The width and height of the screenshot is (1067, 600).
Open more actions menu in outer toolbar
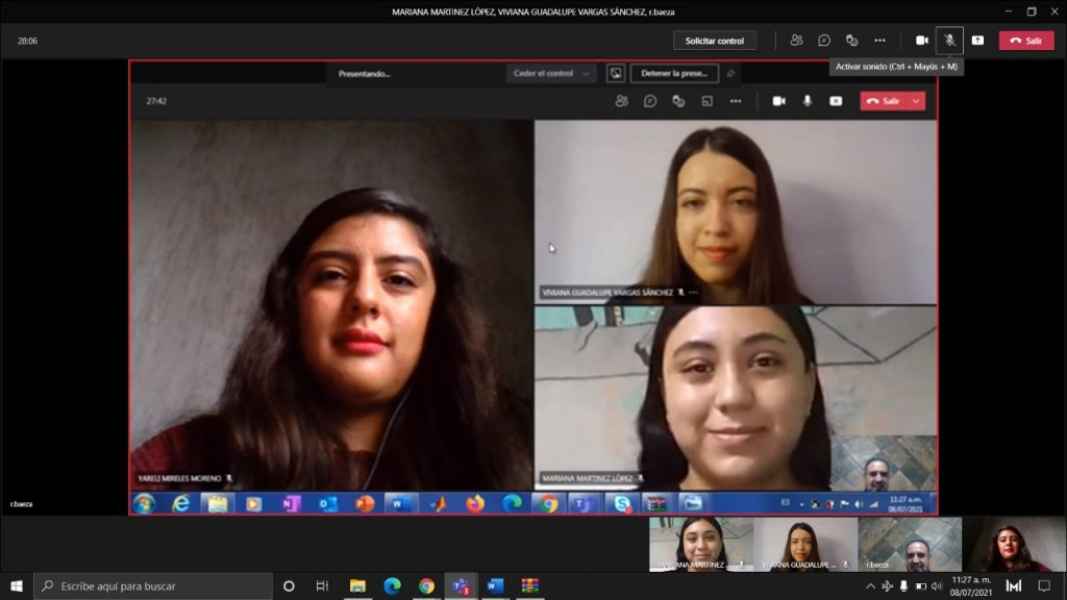click(x=880, y=41)
